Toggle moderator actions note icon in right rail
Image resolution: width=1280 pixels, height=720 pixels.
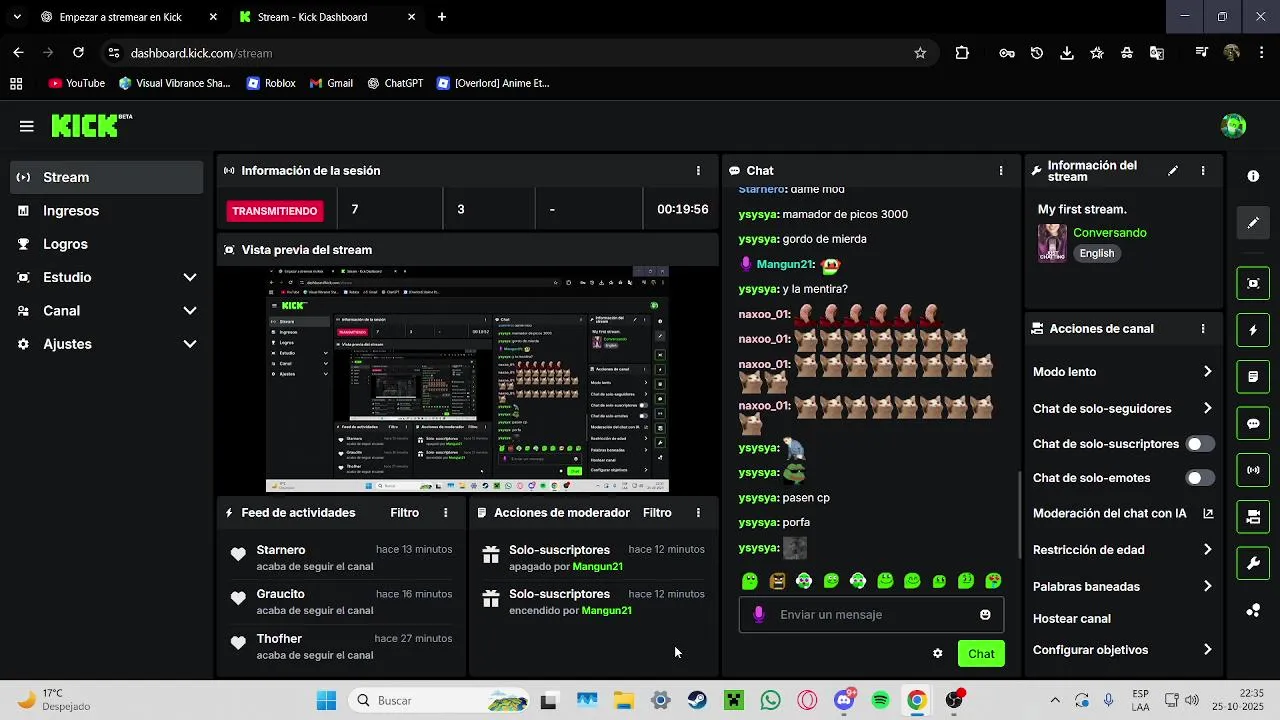[1253, 377]
